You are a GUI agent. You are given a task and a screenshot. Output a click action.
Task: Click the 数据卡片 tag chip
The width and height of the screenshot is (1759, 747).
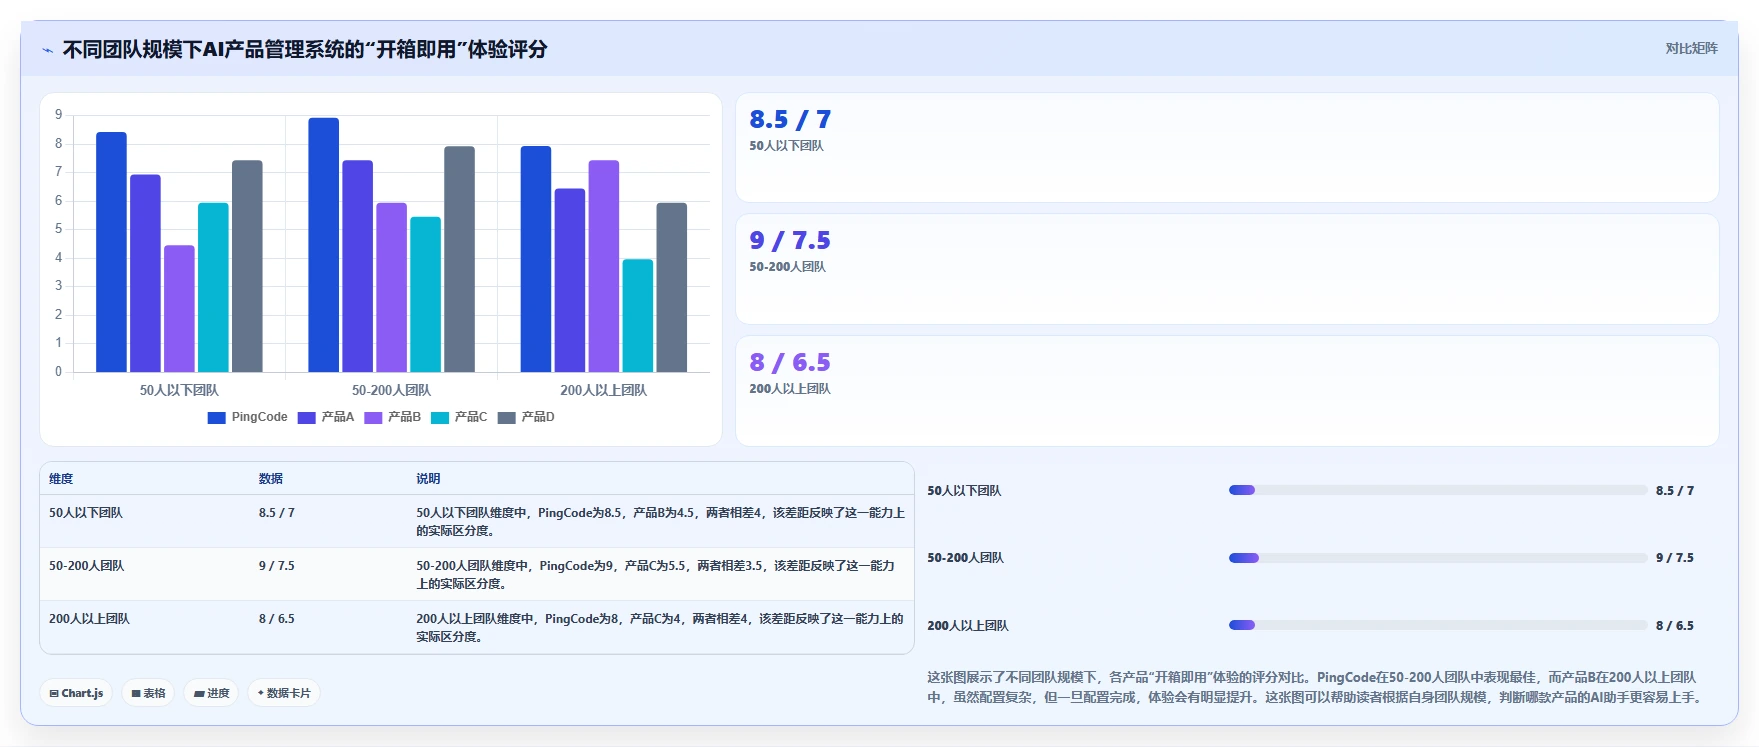click(284, 693)
